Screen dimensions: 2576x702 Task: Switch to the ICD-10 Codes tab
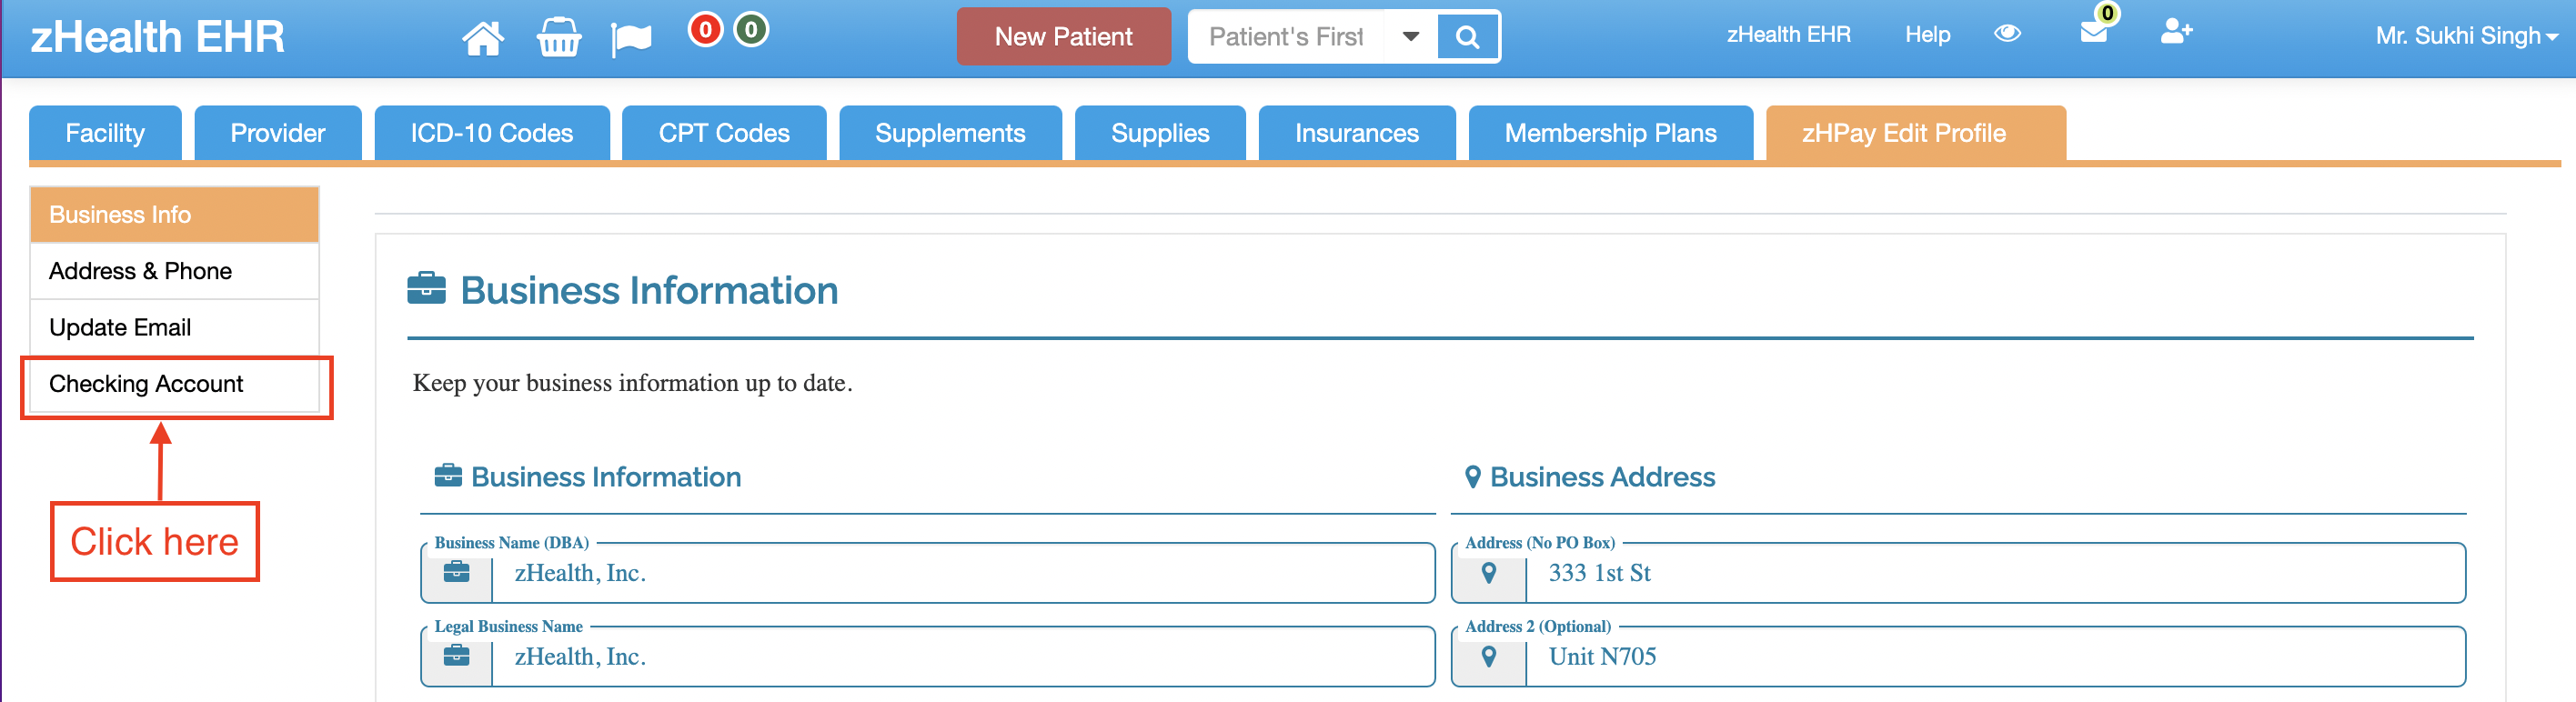pyautogui.click(x=491, y=133)
